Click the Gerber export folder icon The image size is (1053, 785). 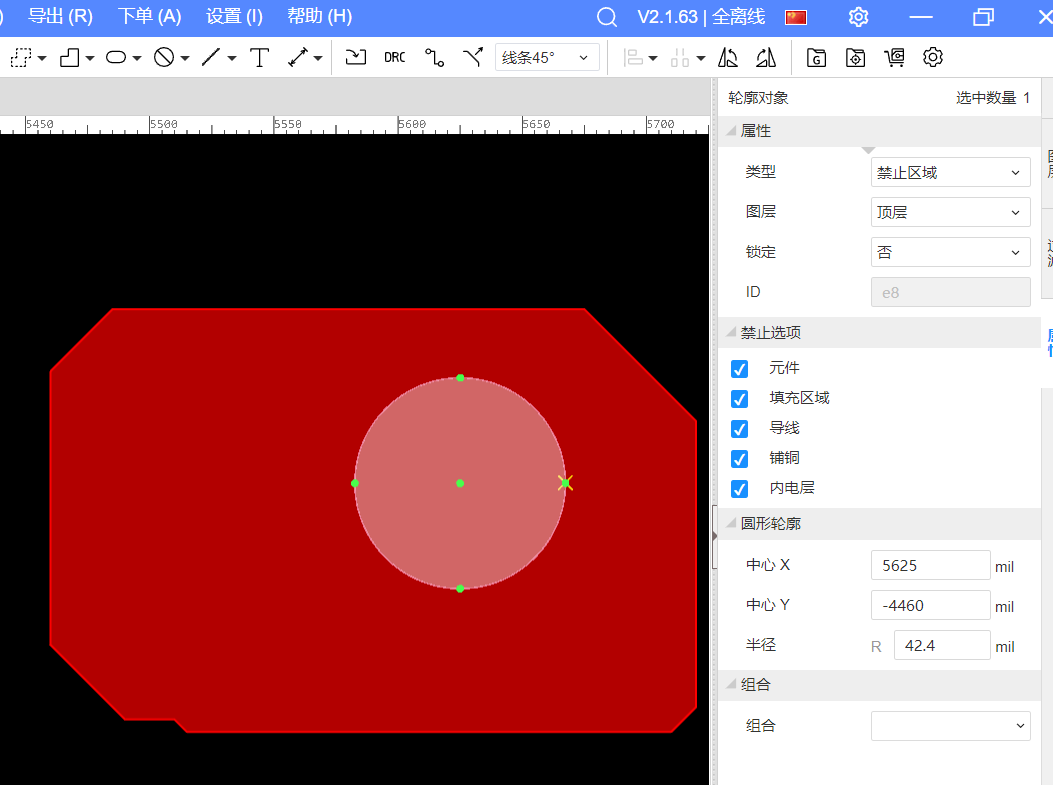click(x=816, y=58)
